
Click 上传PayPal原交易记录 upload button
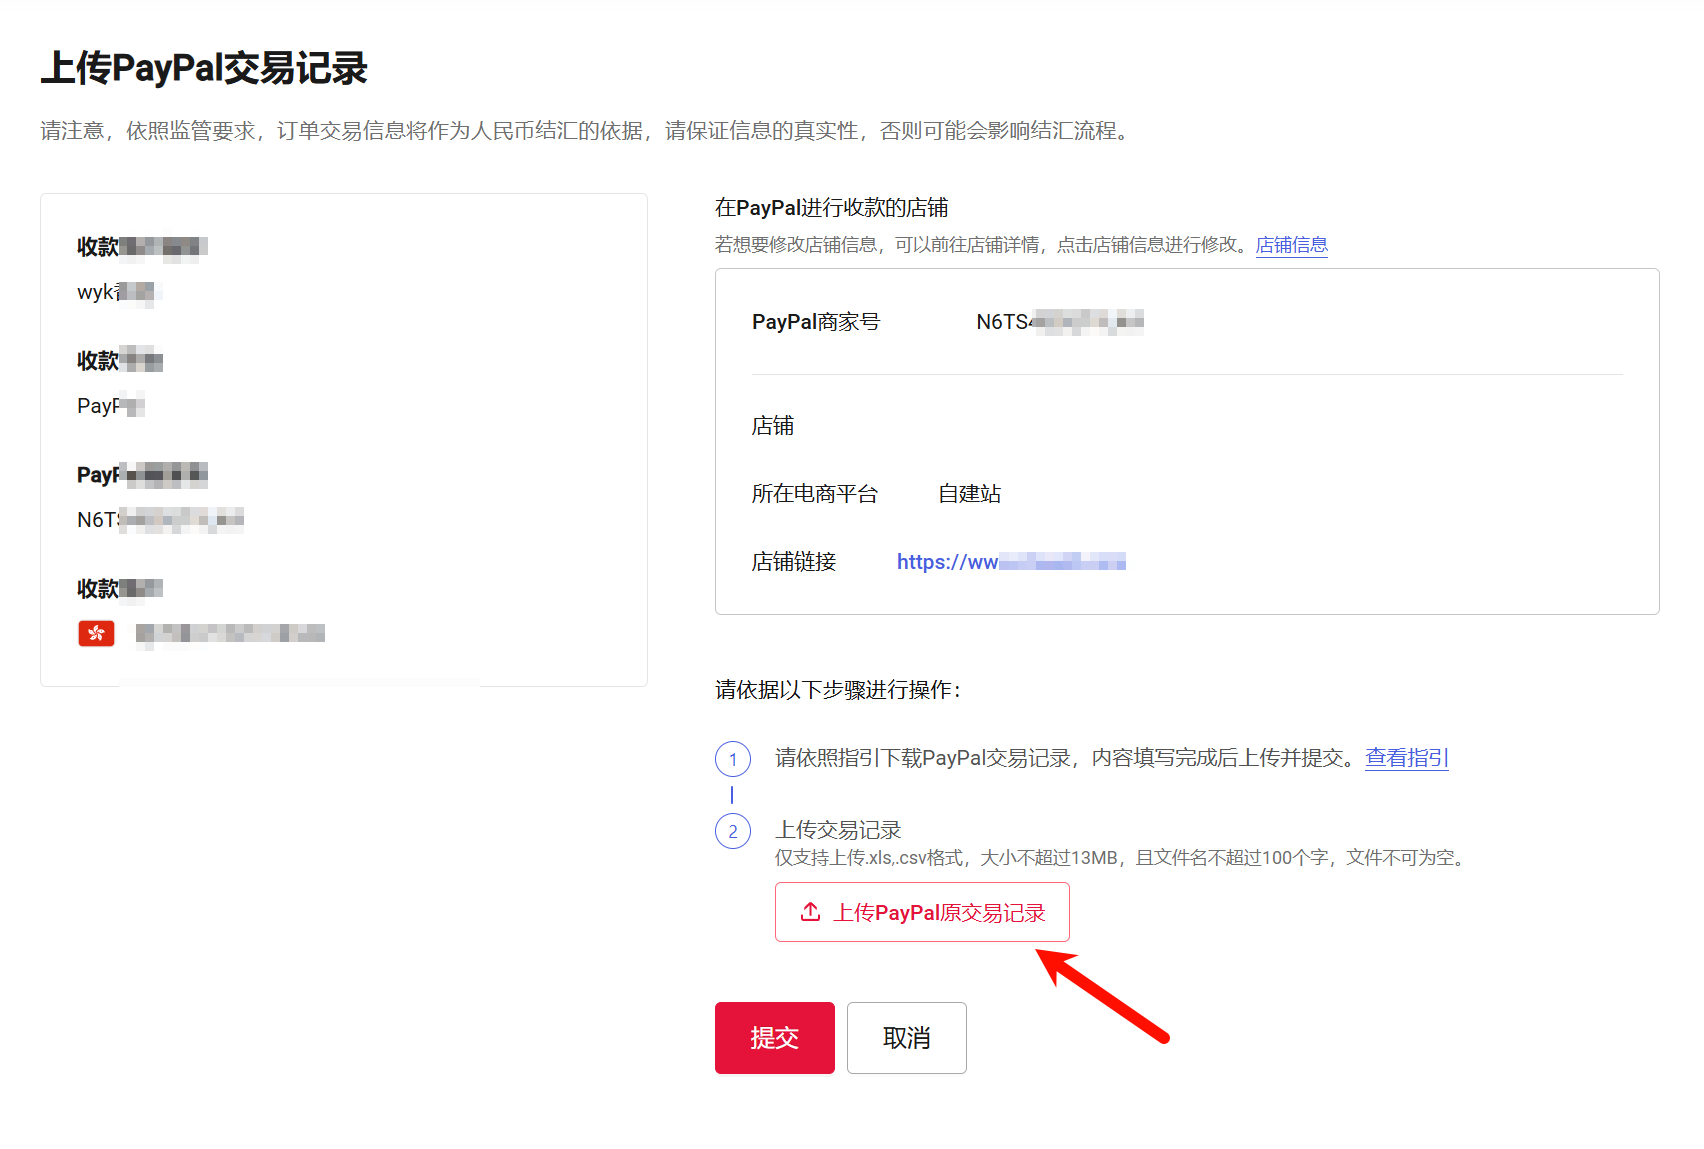coord(922,912)
